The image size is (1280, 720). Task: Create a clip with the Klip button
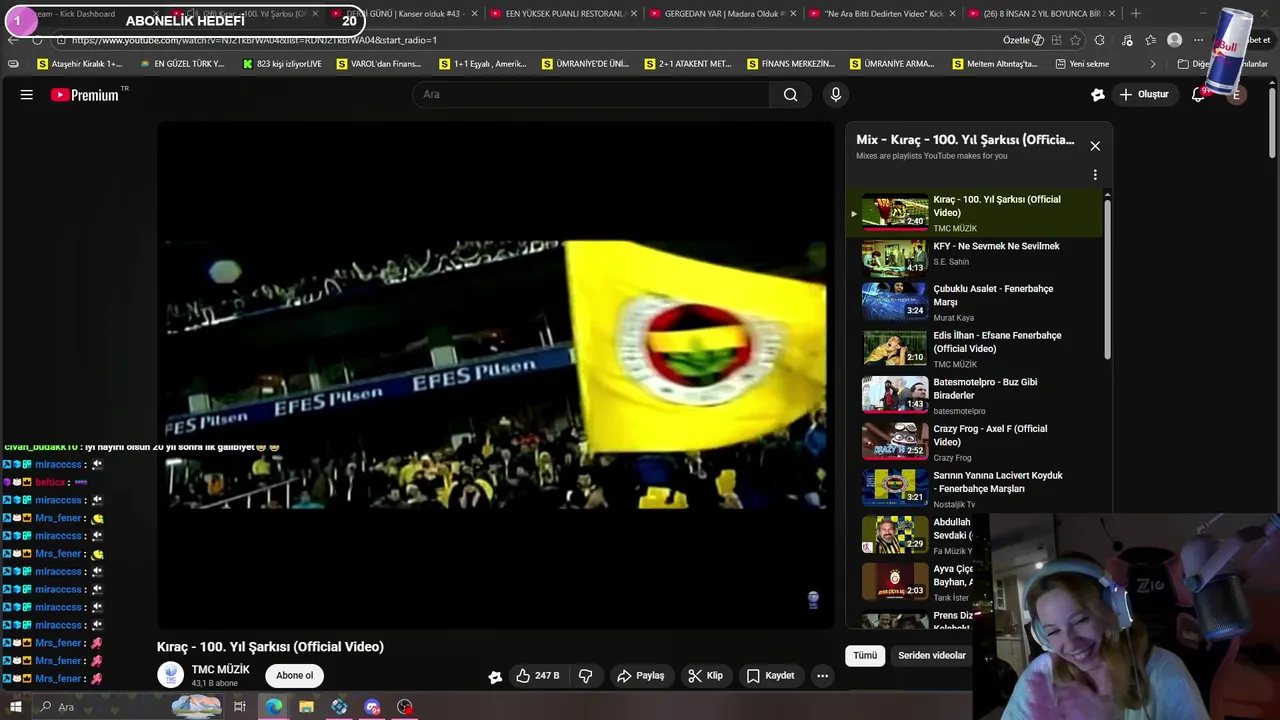705,676
